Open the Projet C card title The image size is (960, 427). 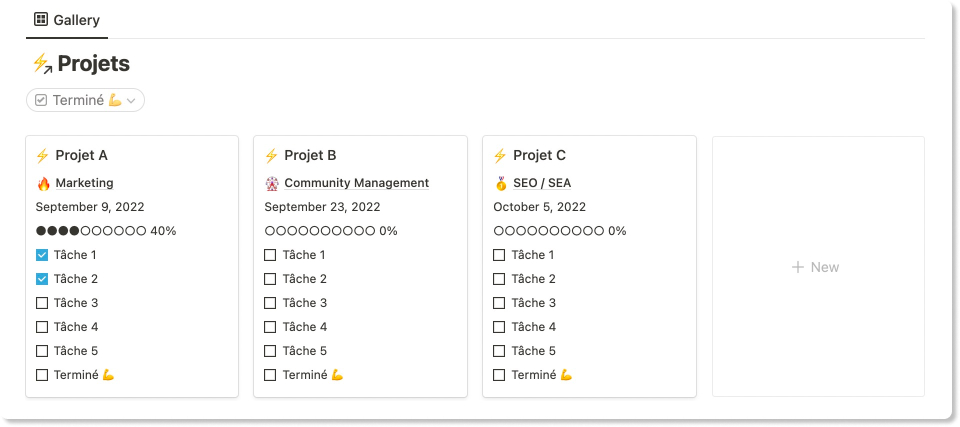pos(539,155)
